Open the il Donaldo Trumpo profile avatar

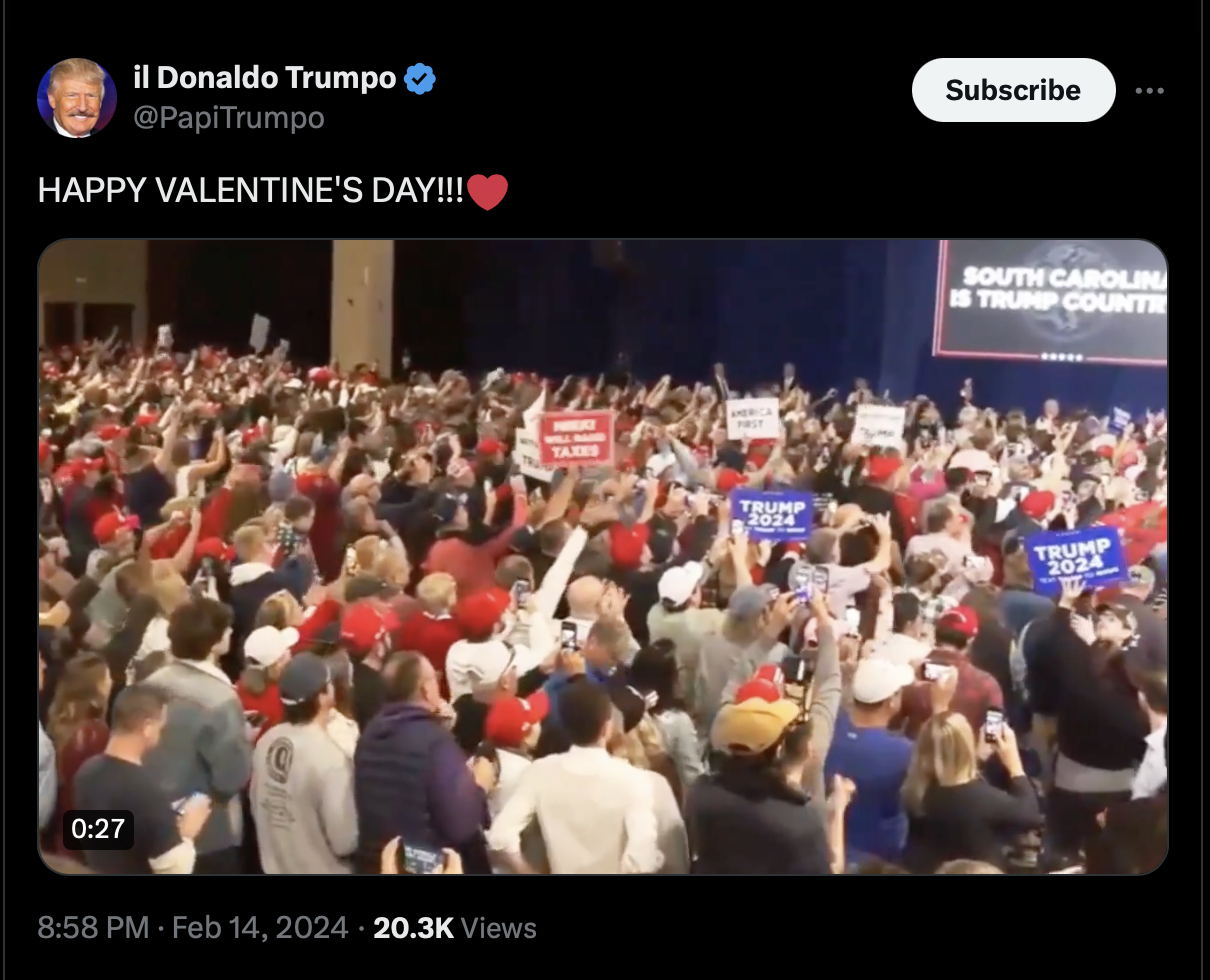(77, 98)
